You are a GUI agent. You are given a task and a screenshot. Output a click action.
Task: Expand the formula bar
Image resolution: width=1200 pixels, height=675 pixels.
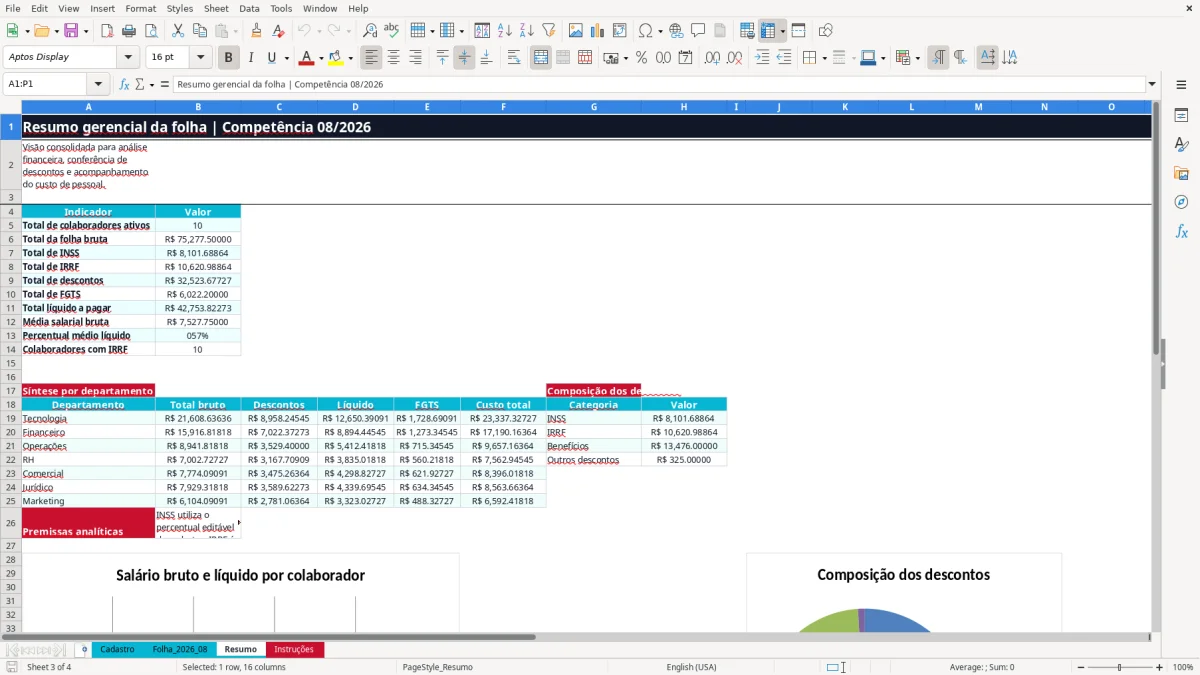(x=1152, y=84)
